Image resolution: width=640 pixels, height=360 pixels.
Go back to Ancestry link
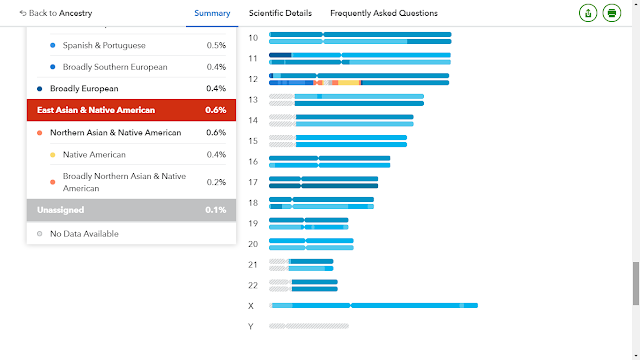(56, 13)
